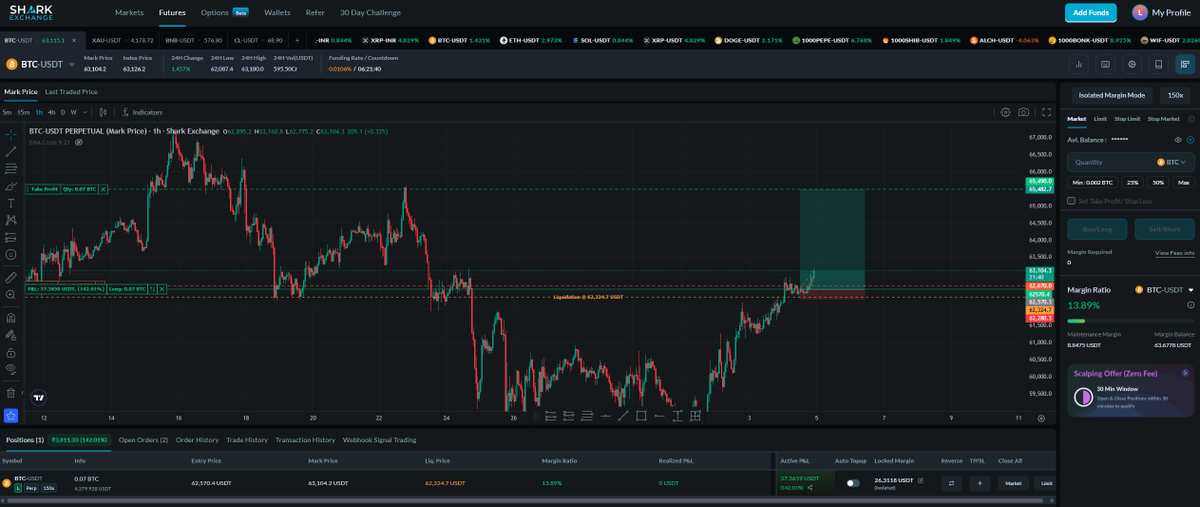Open the Options Beta page

point(225,13)
